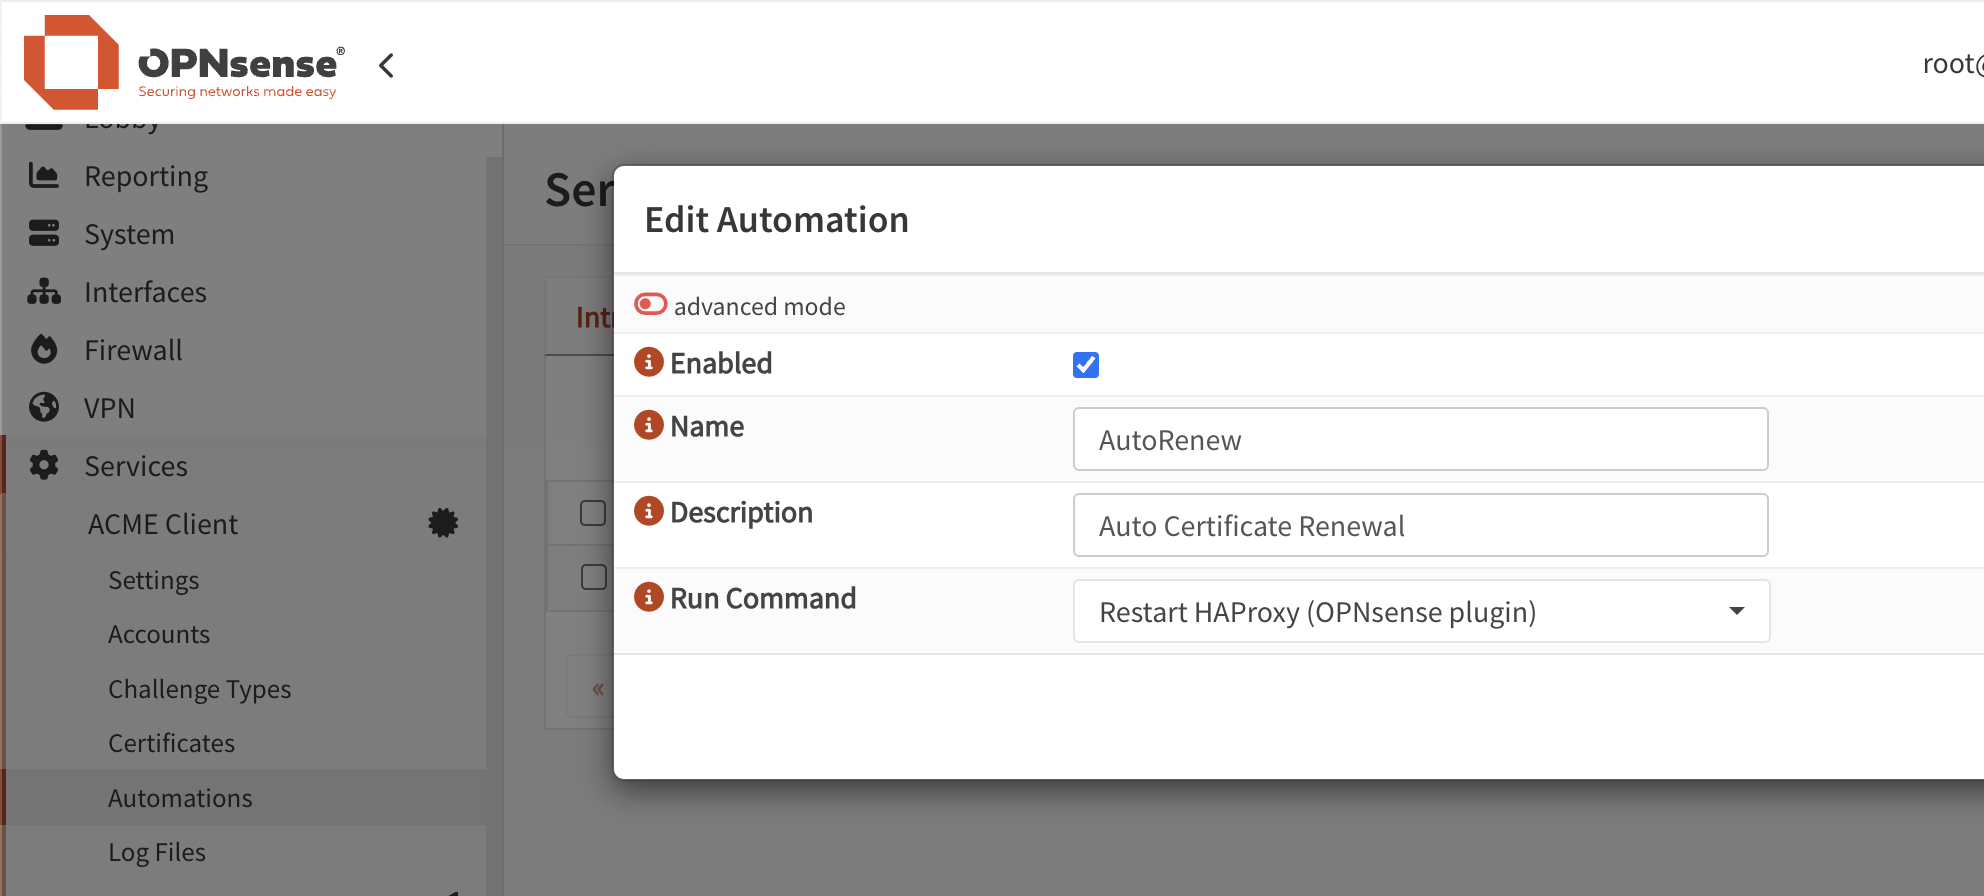Expand the Interfaces menu section
The height and width of the screenshot is (896, 1984).
click(145, 292)
